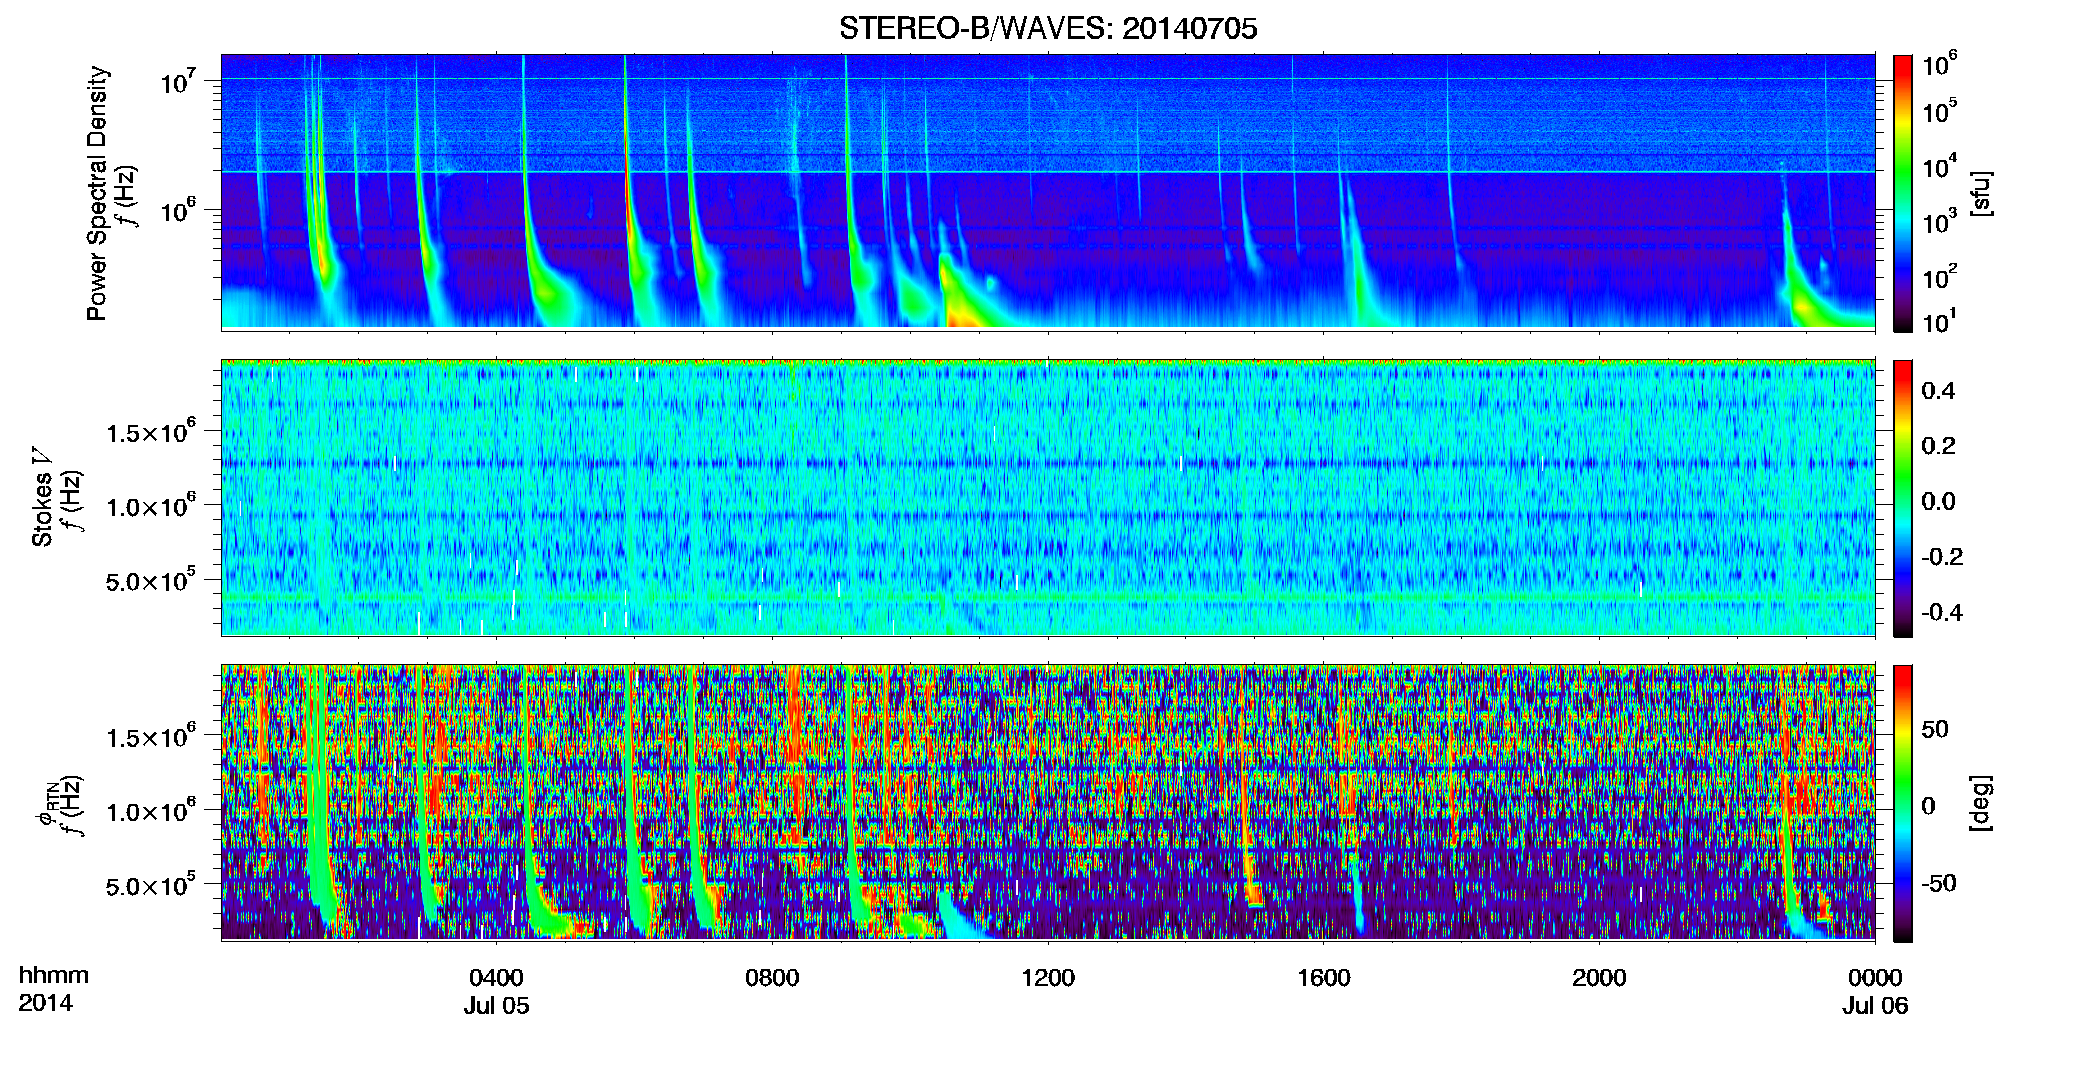Click the 1.5×10^6 tick on Stokes V panel

pos(151,431)
